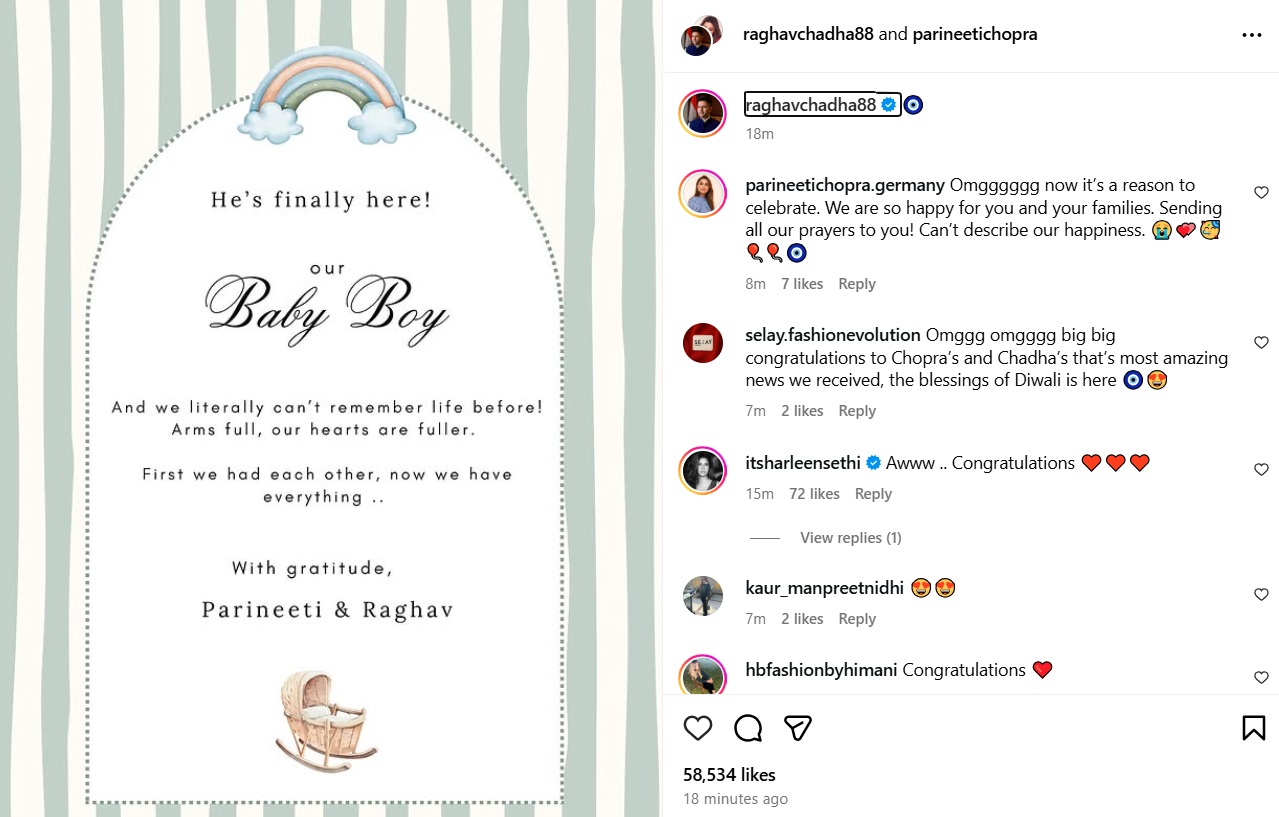Screen dimensions: 1279x817
Task: Reply to parineetichopra.germany's comment
Action: coord(857,284)
